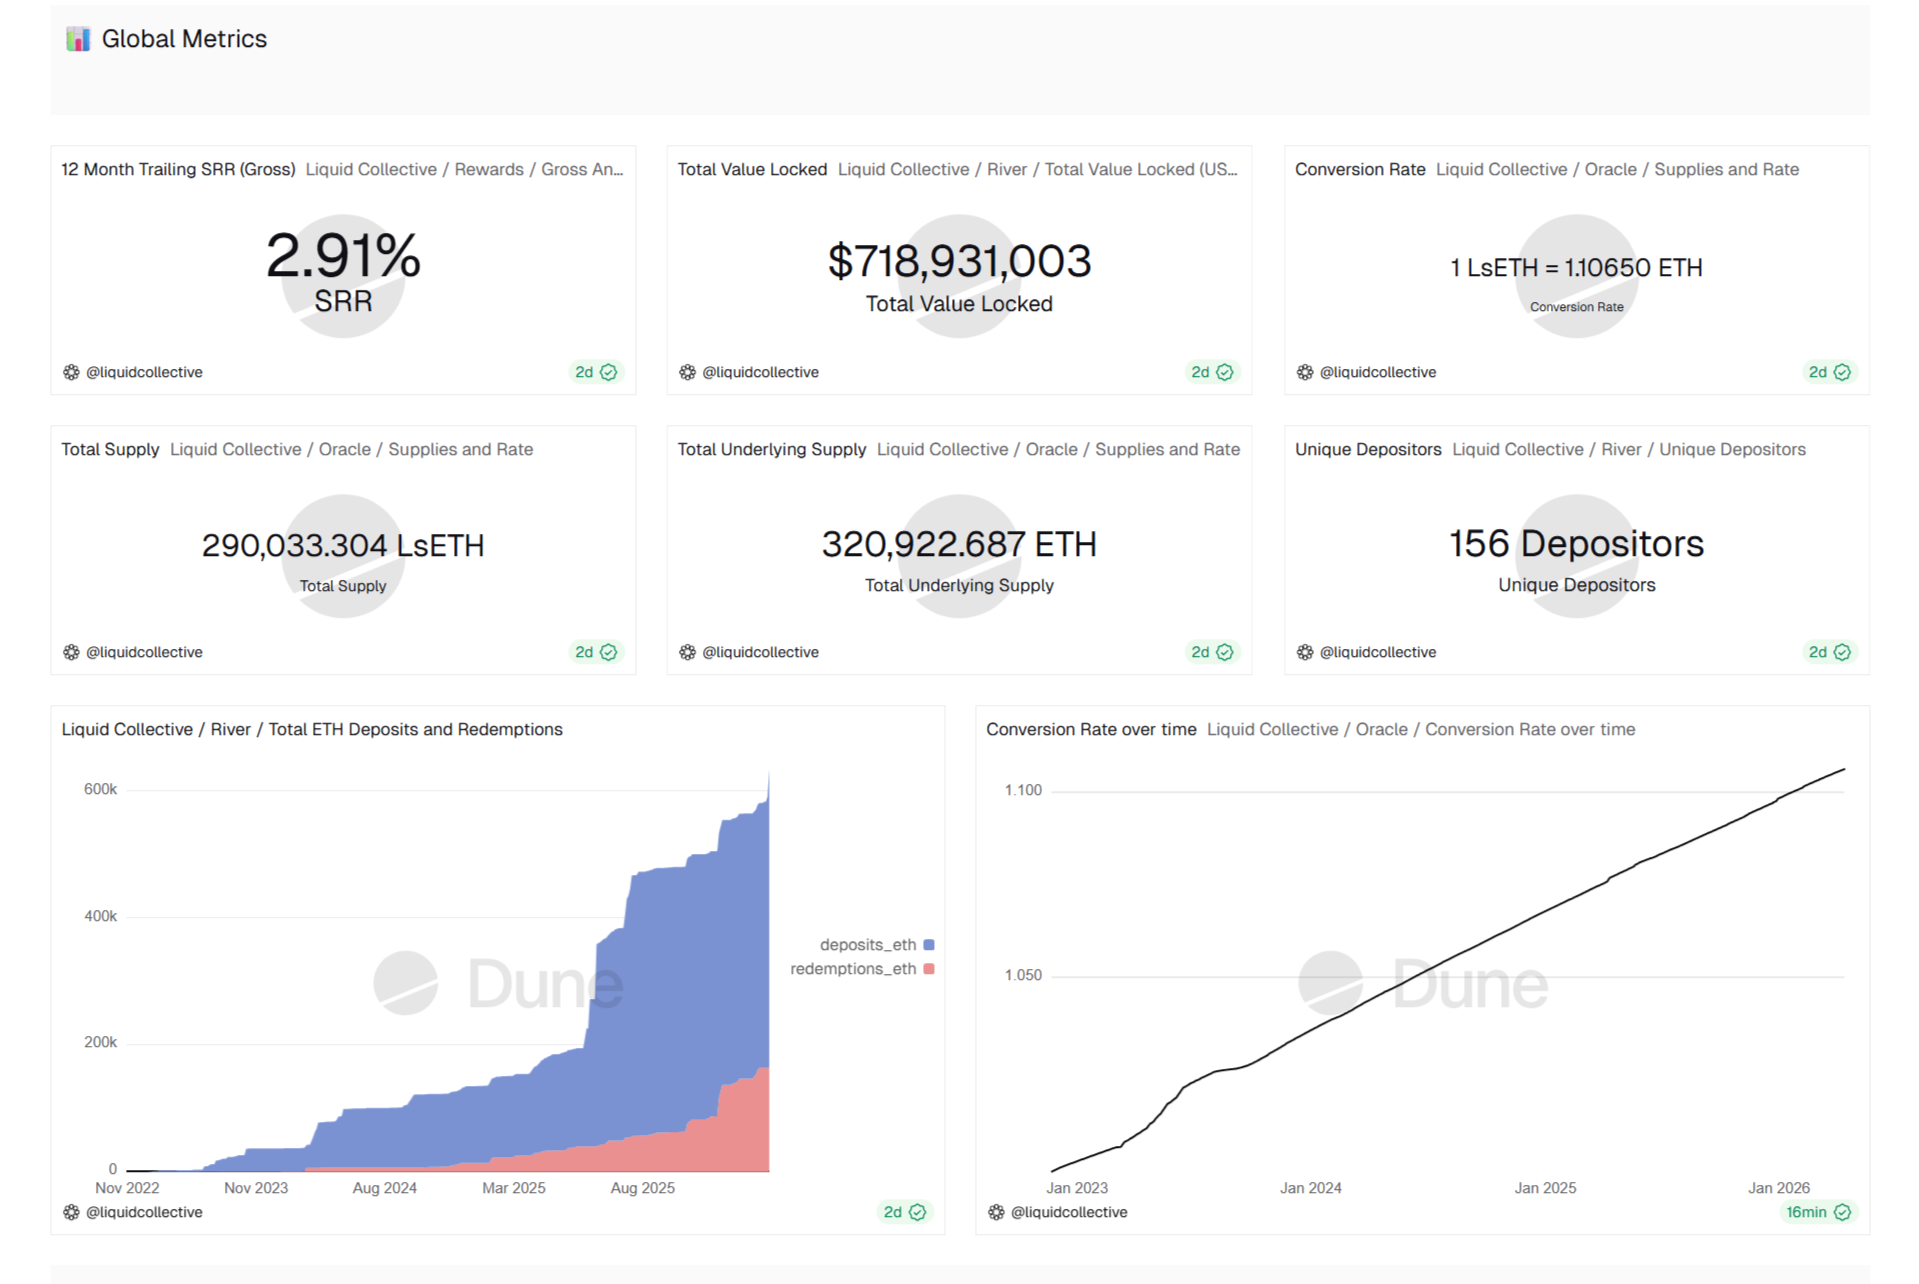Screen dimensions: 1919x1284
Task: Click the blue deposits_eth legend color swatch
Action: 928,943
